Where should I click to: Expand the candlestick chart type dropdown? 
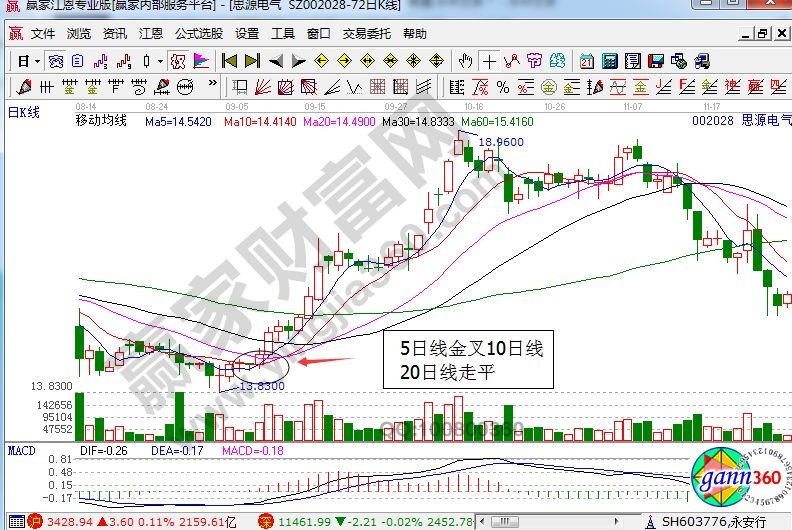point(161,61)
